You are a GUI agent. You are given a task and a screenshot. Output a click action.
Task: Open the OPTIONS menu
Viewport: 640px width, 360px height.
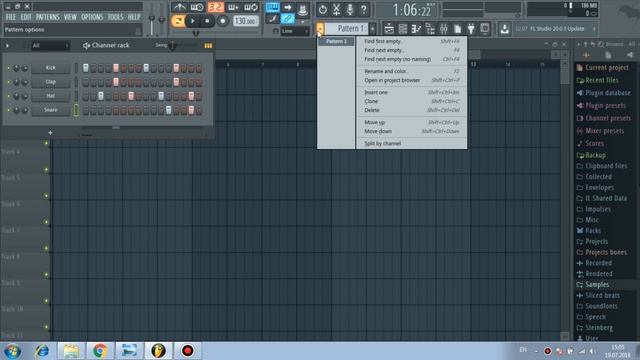92,17
